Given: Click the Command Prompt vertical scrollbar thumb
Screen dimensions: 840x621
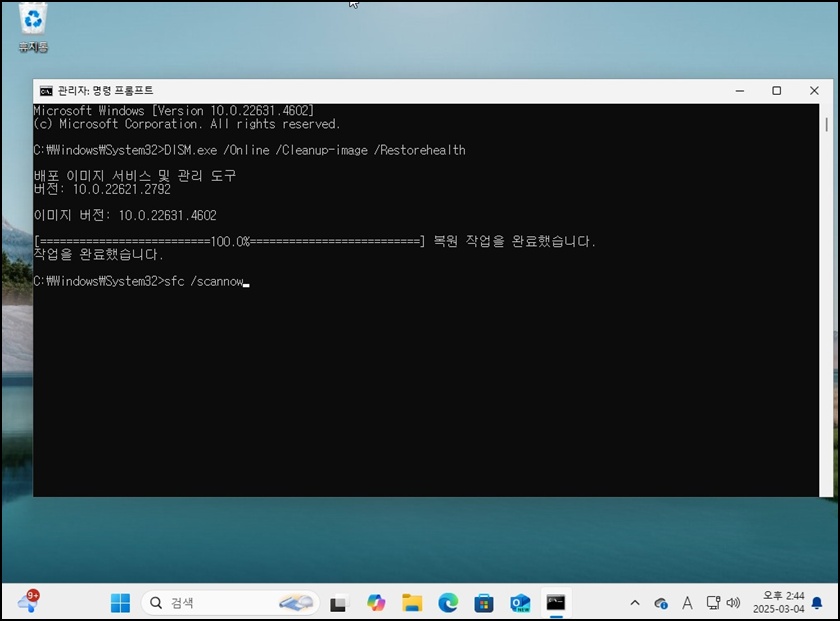Looking at the screenshot, I should point(827,125).
